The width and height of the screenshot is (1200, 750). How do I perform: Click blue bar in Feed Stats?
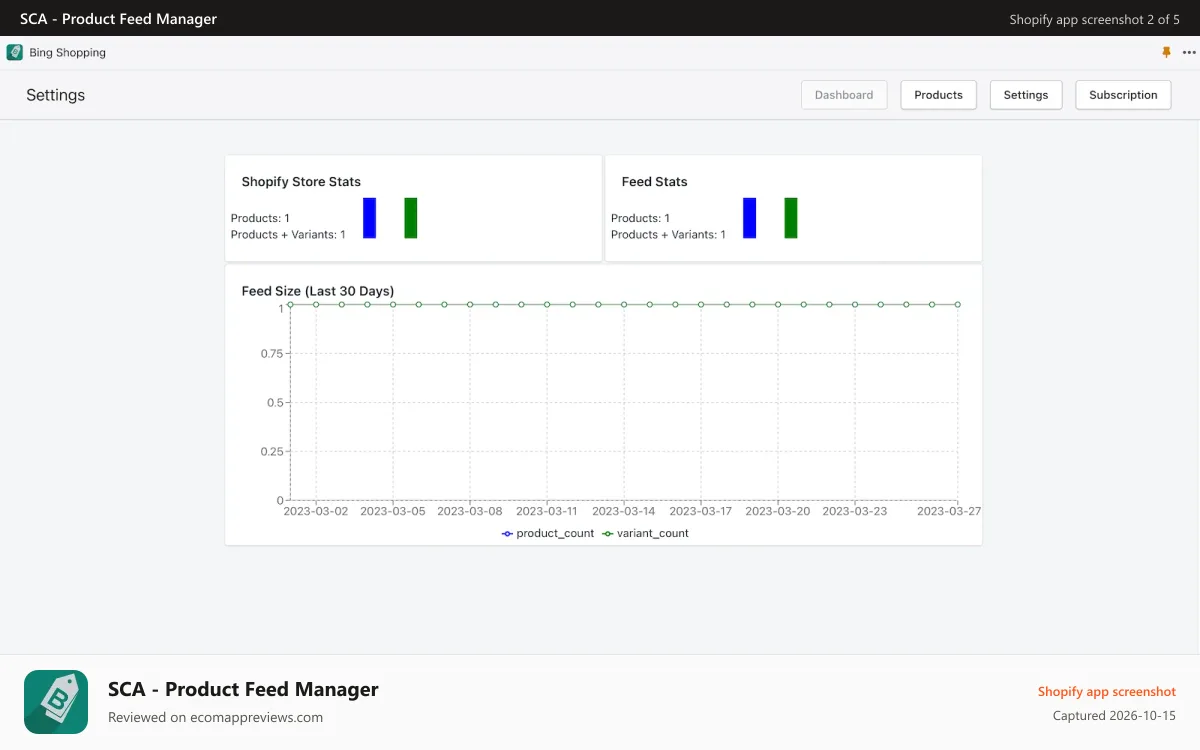pyautogui.click(x=749, y=218)
